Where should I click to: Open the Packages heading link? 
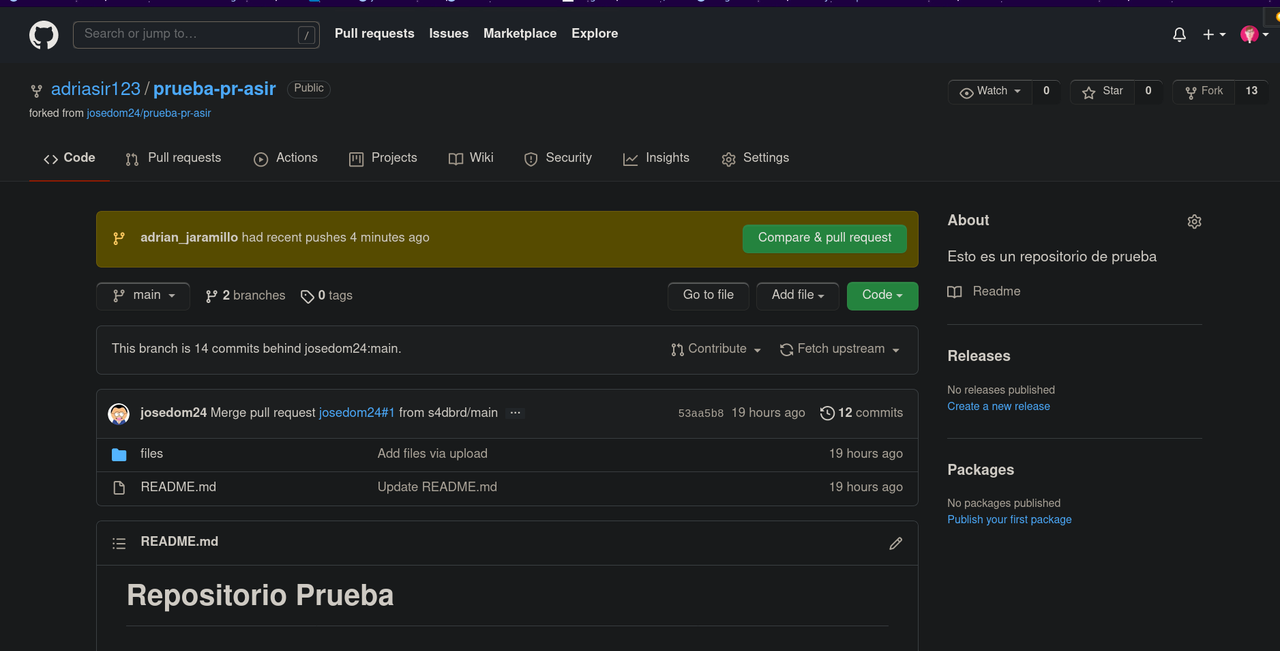(x=981, y=470)
